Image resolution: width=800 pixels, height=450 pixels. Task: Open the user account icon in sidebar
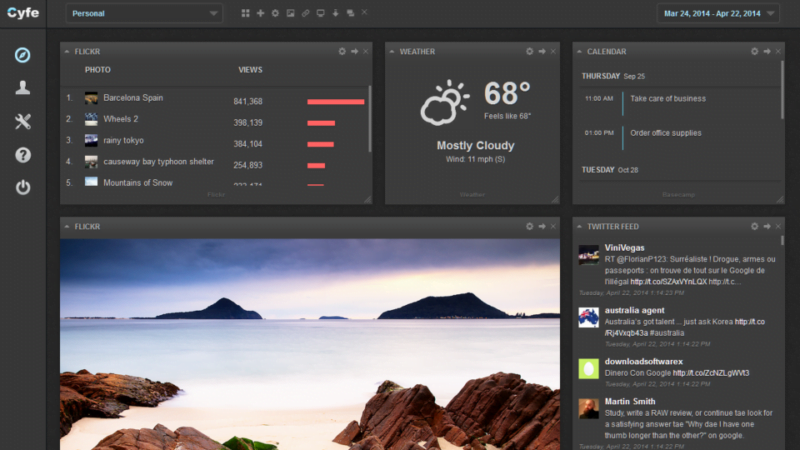click(x=22, y=88)
